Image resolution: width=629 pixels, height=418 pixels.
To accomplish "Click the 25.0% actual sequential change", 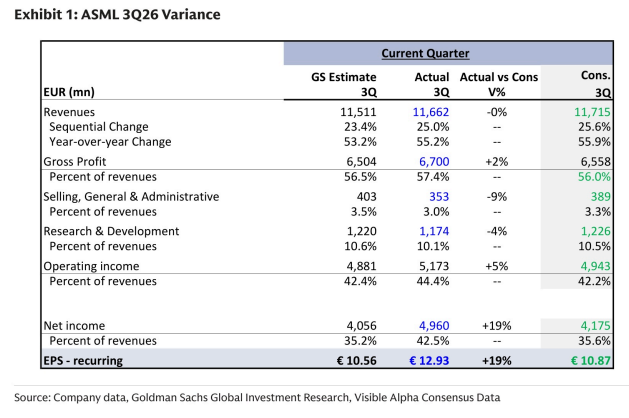I will [x=433, y=127].
